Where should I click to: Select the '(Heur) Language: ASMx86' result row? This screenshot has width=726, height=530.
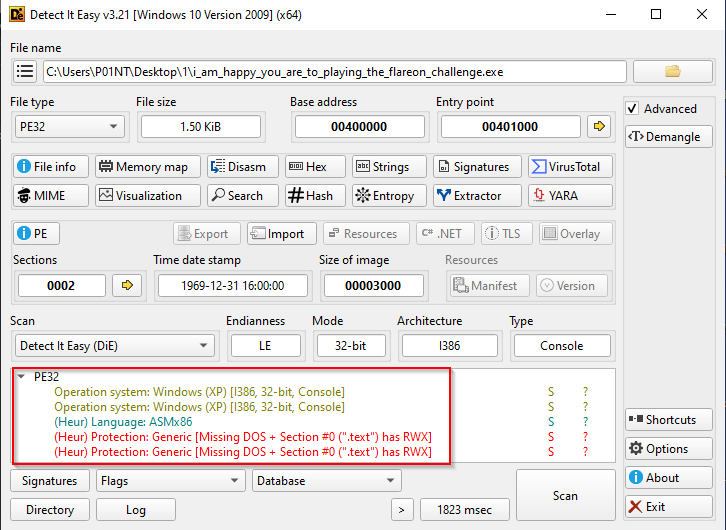tap(123, 422)
